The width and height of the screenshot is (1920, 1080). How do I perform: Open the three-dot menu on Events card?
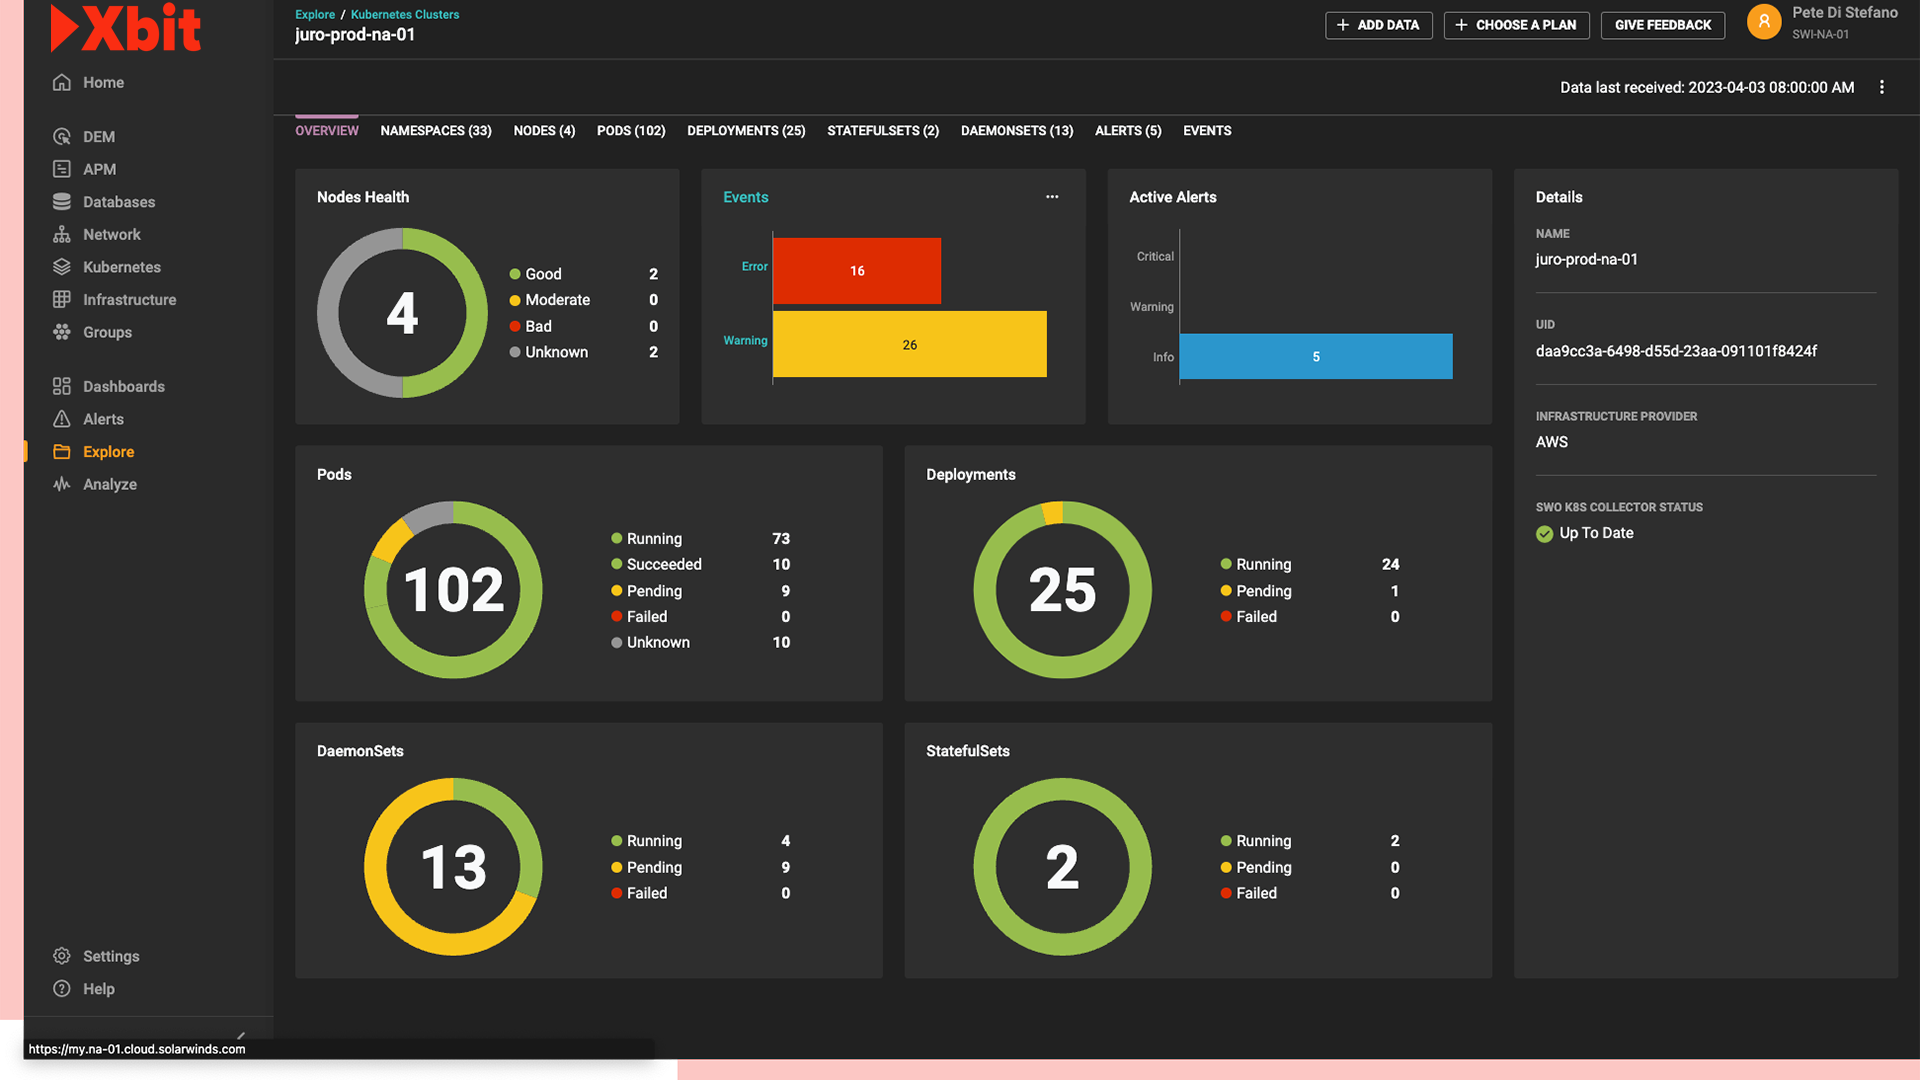tap(1052, 196)
